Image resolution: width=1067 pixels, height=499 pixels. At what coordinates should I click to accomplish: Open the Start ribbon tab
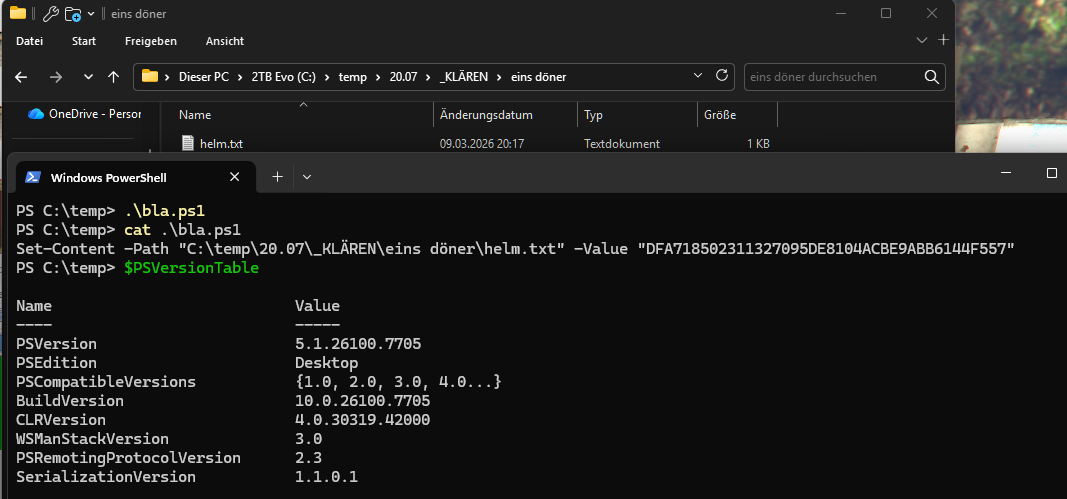click(84, 41)
